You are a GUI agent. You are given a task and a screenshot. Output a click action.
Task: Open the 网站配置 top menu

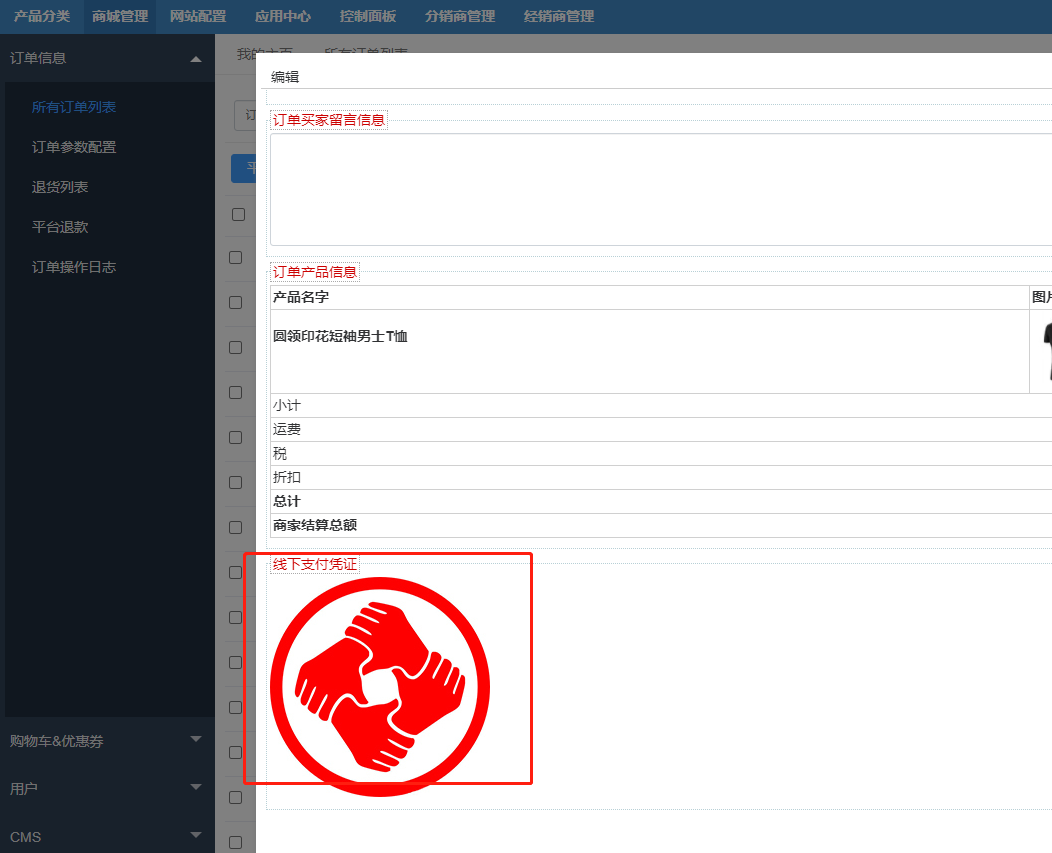198,16
